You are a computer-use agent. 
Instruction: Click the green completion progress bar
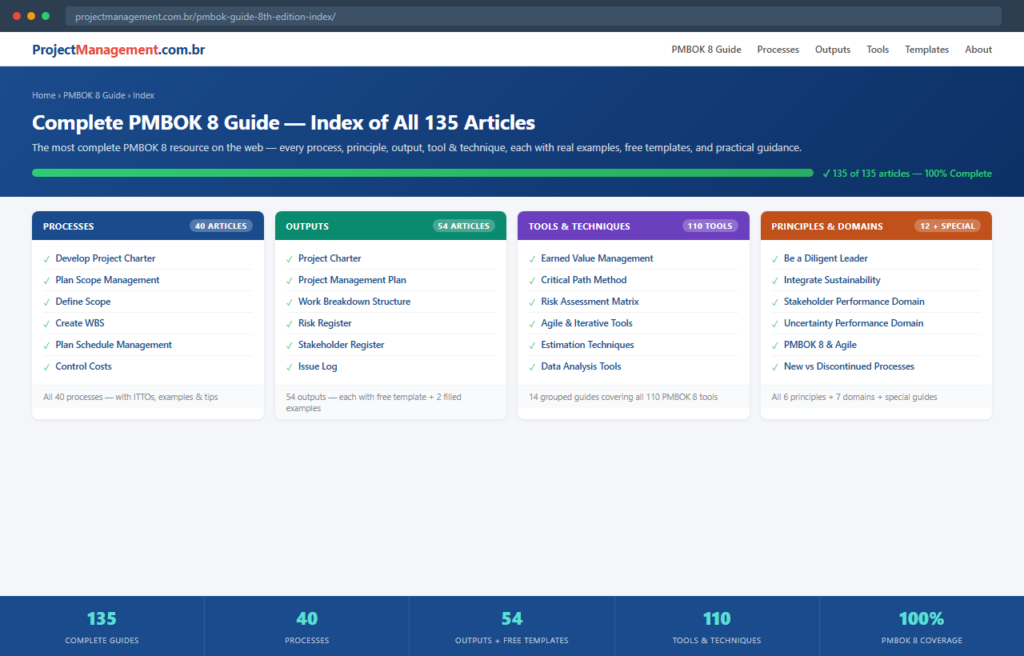pyautogui.click(x=422, y=173)
